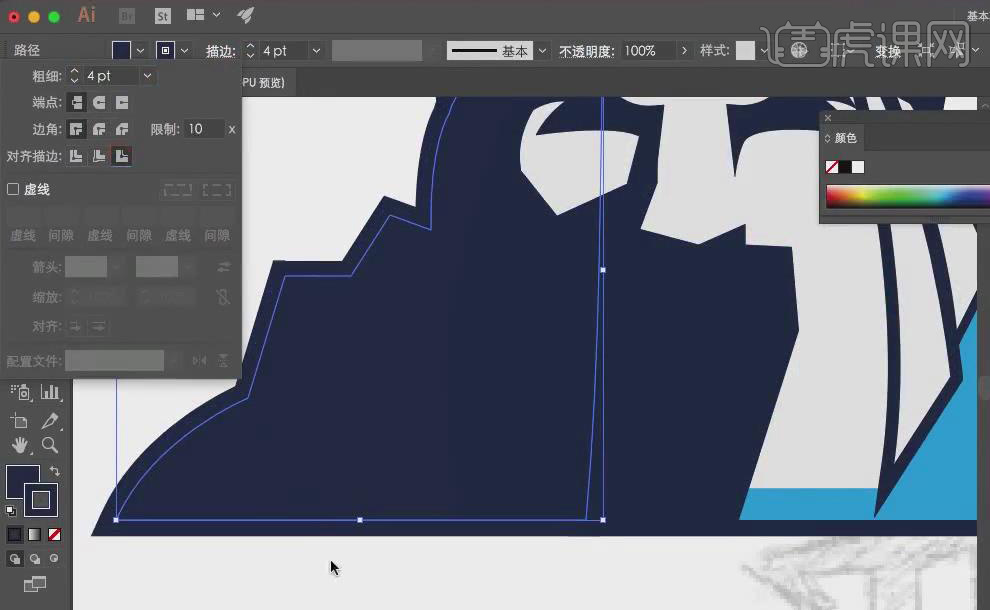Click the 描边 stroke weight stepper in control bar
This screenshot has height=610, width=990.
click(x=251, y=51)
